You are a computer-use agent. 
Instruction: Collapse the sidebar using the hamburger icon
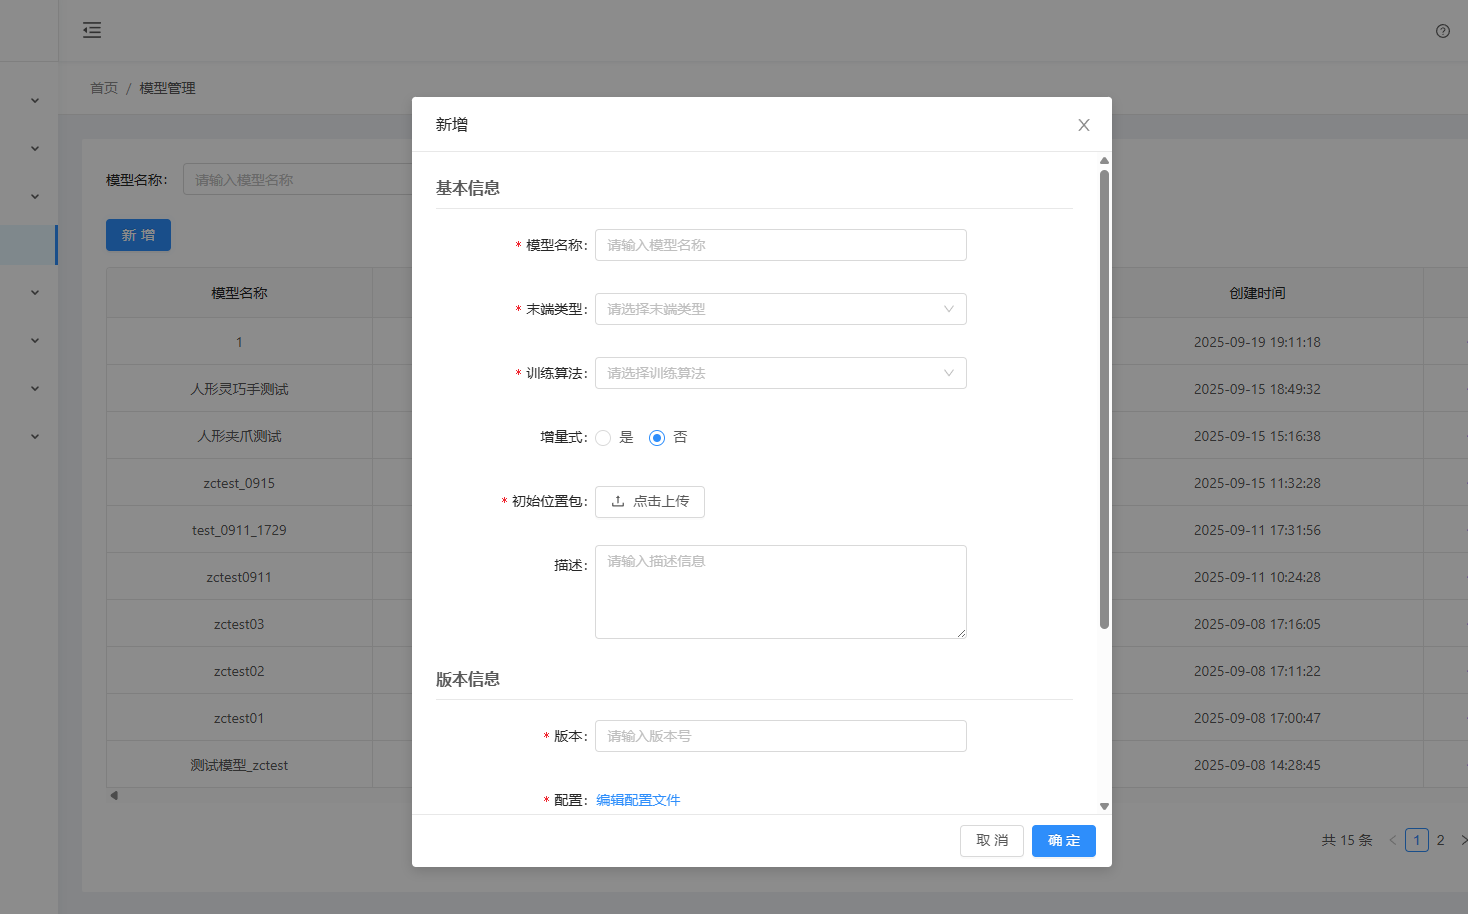pos(92,30)
